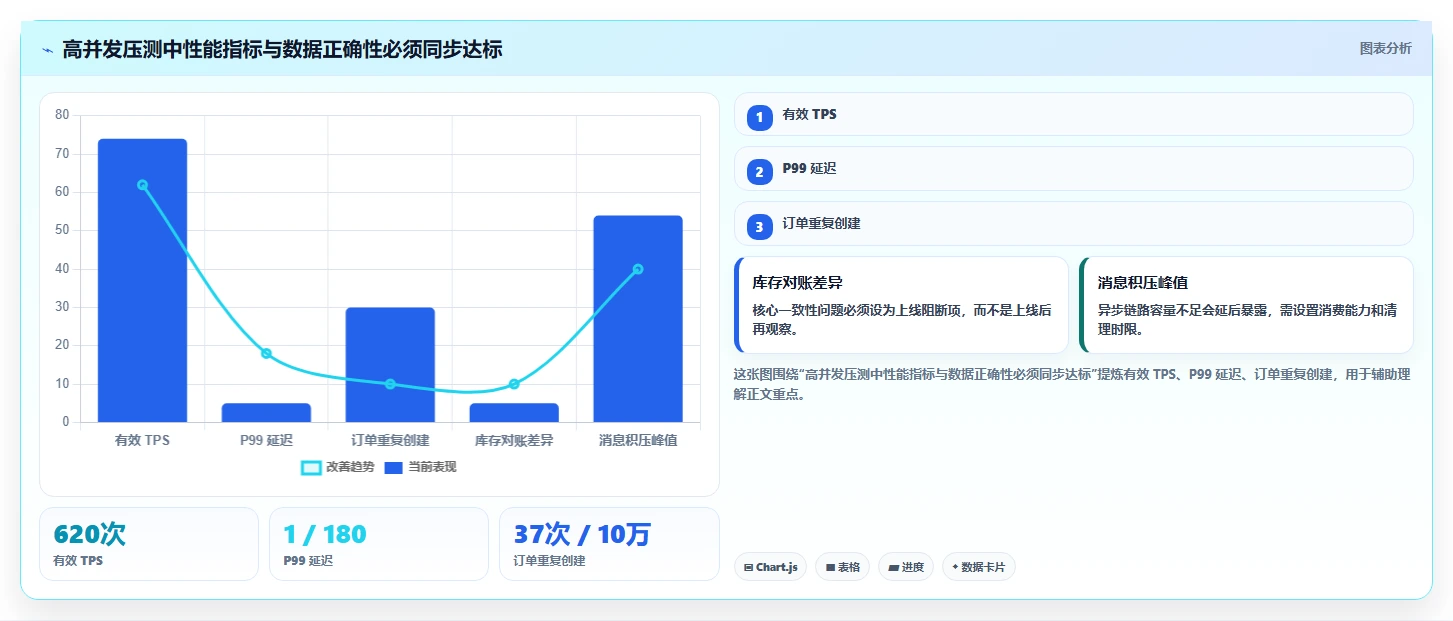The image size is (1453, 621).
Task: Click the 1 / 180 P99 延迟 card
Action: click(x=379, y=544)
